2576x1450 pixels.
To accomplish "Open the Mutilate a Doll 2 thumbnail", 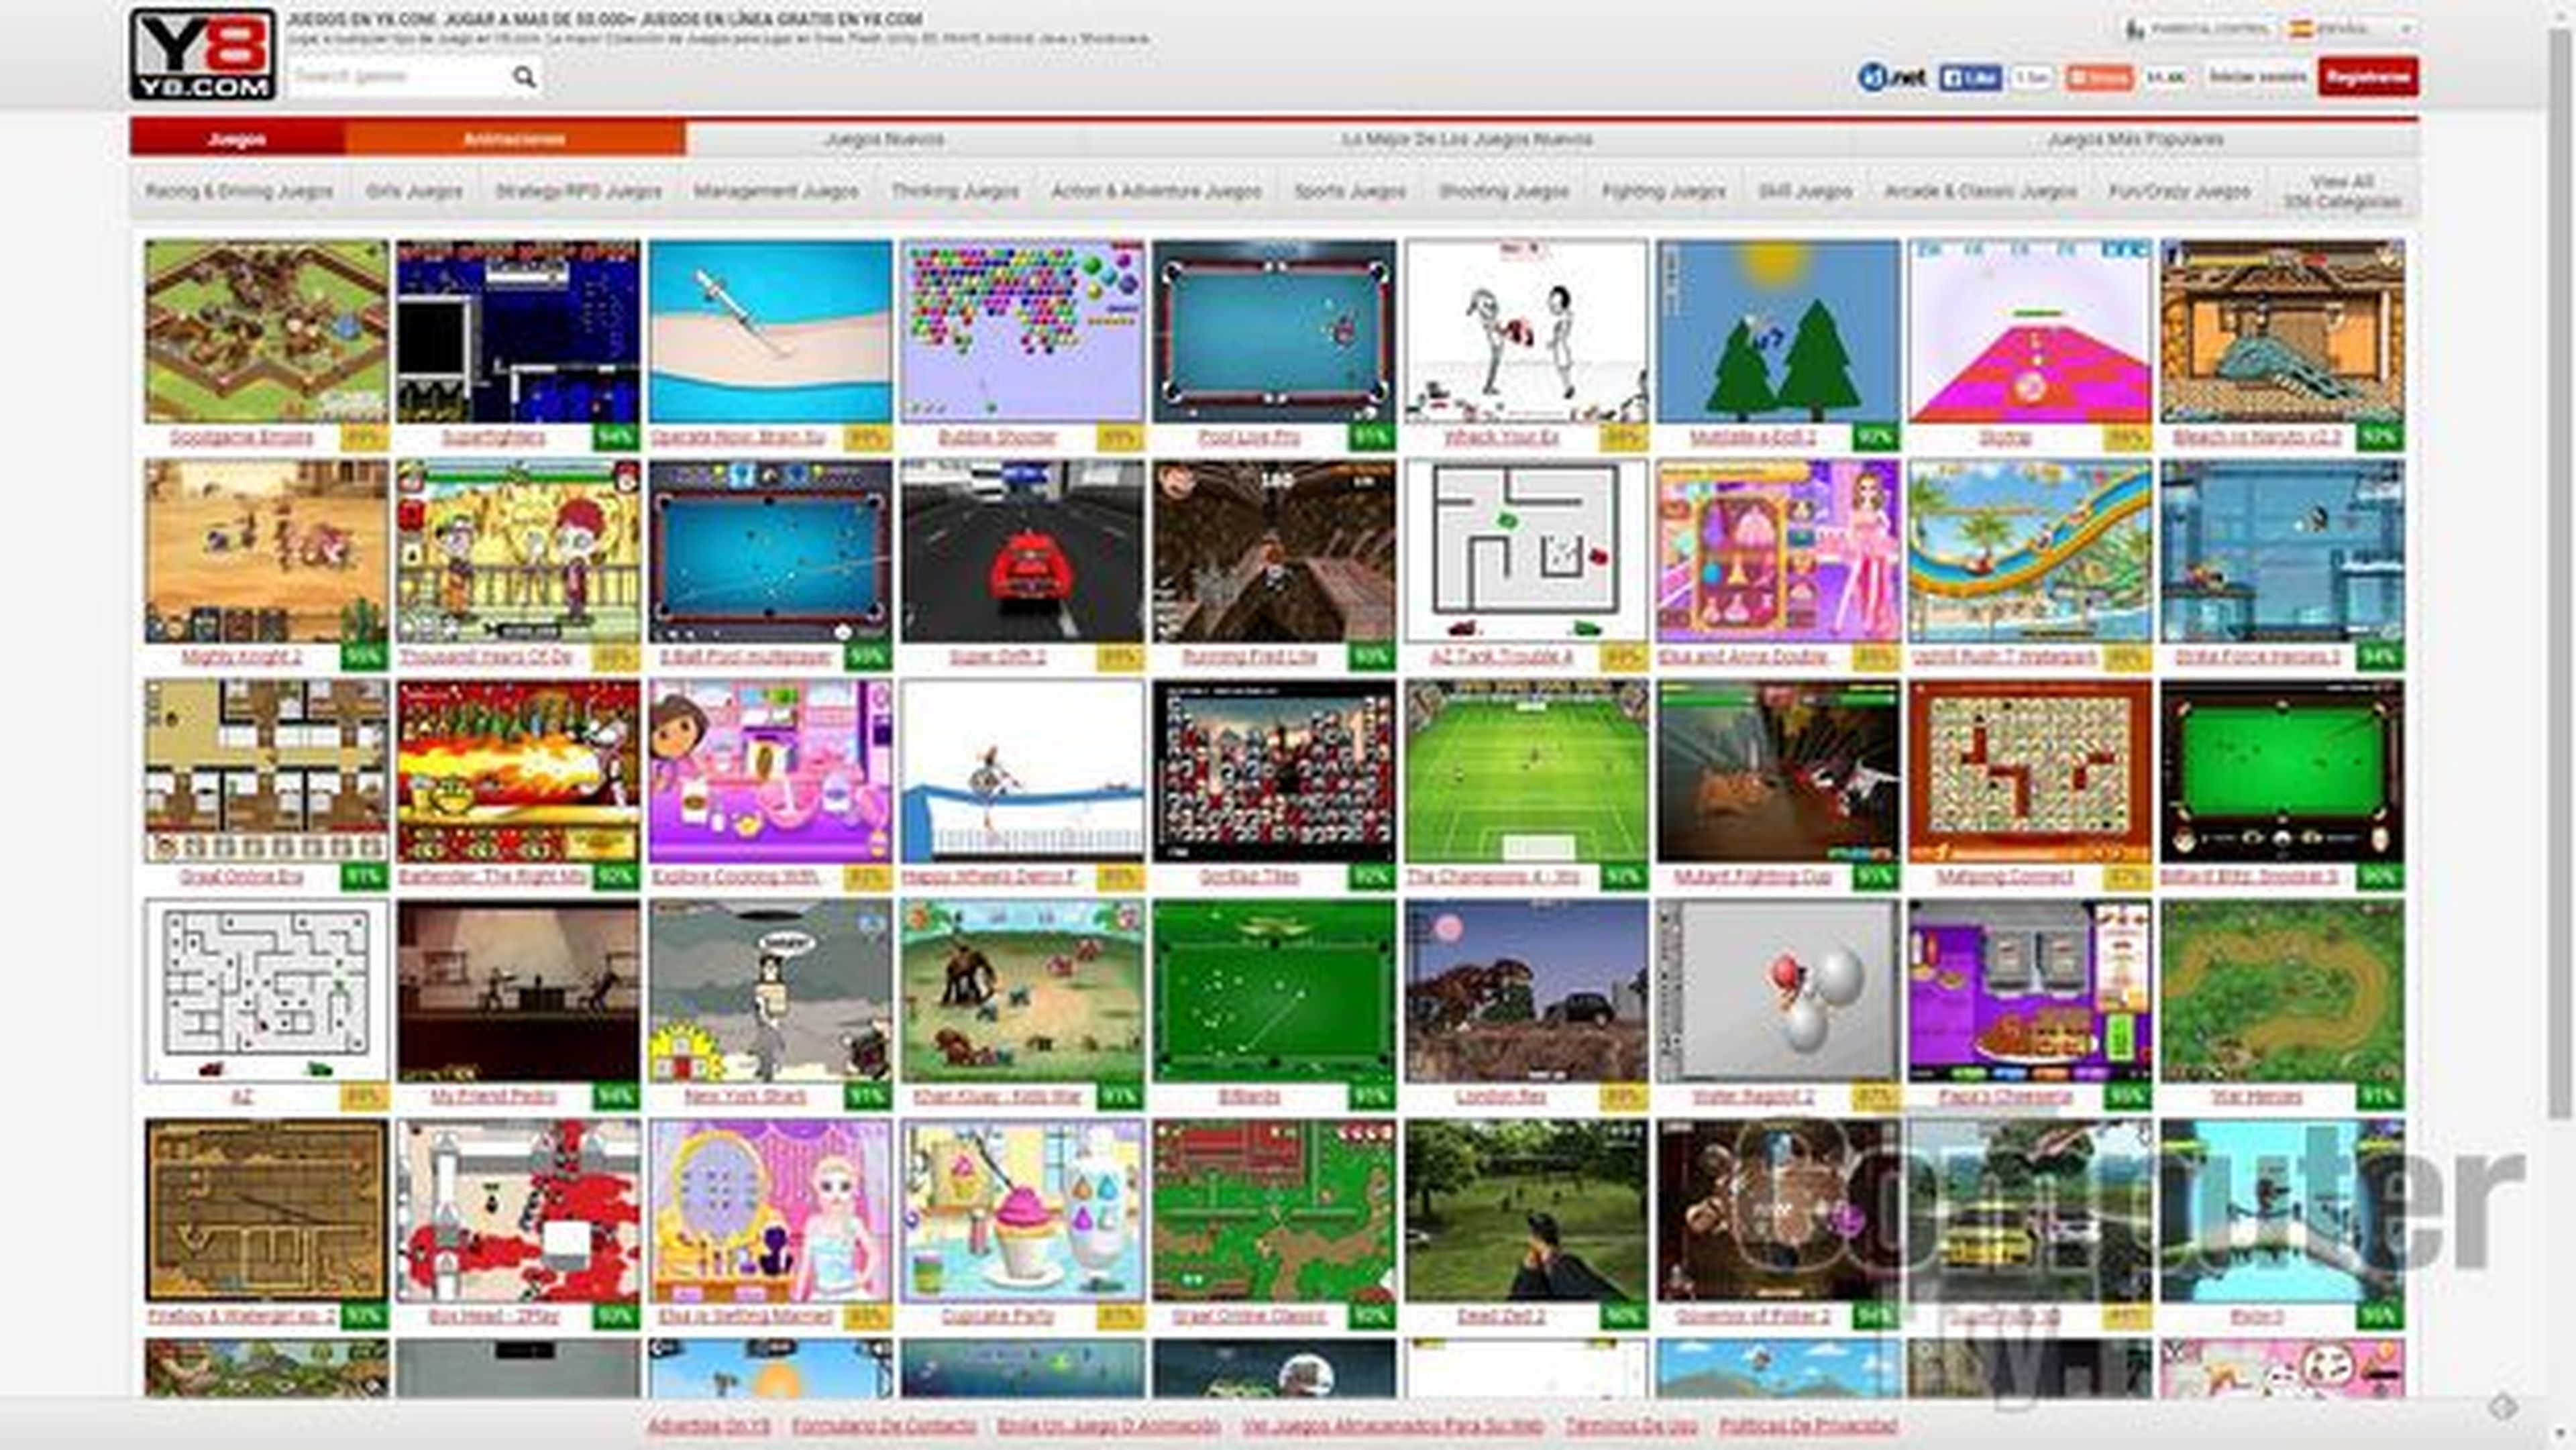I will 1778,331.
